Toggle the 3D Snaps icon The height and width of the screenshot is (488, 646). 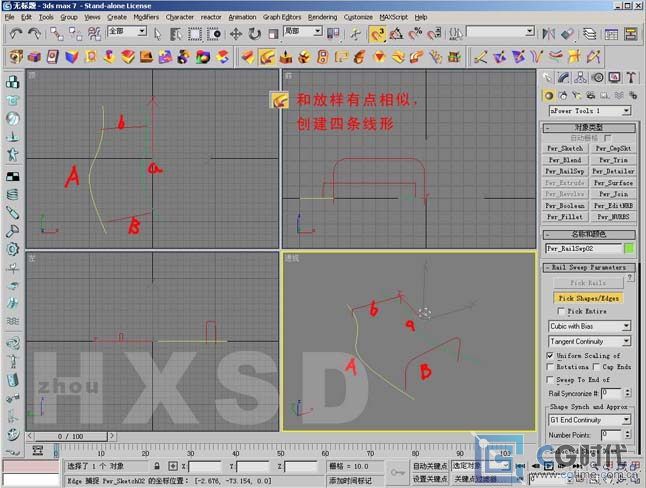pos(377,34)
